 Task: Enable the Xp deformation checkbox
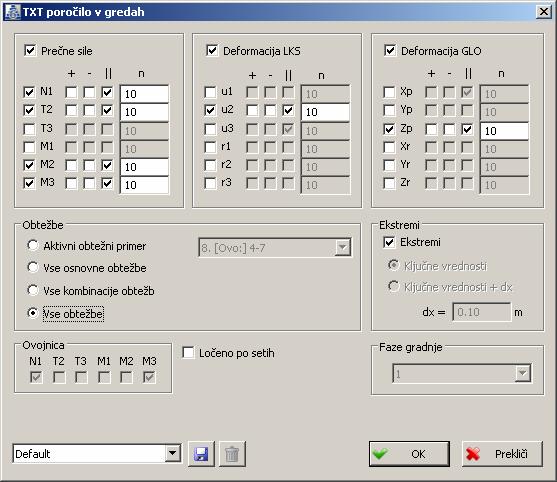(389, 92)
